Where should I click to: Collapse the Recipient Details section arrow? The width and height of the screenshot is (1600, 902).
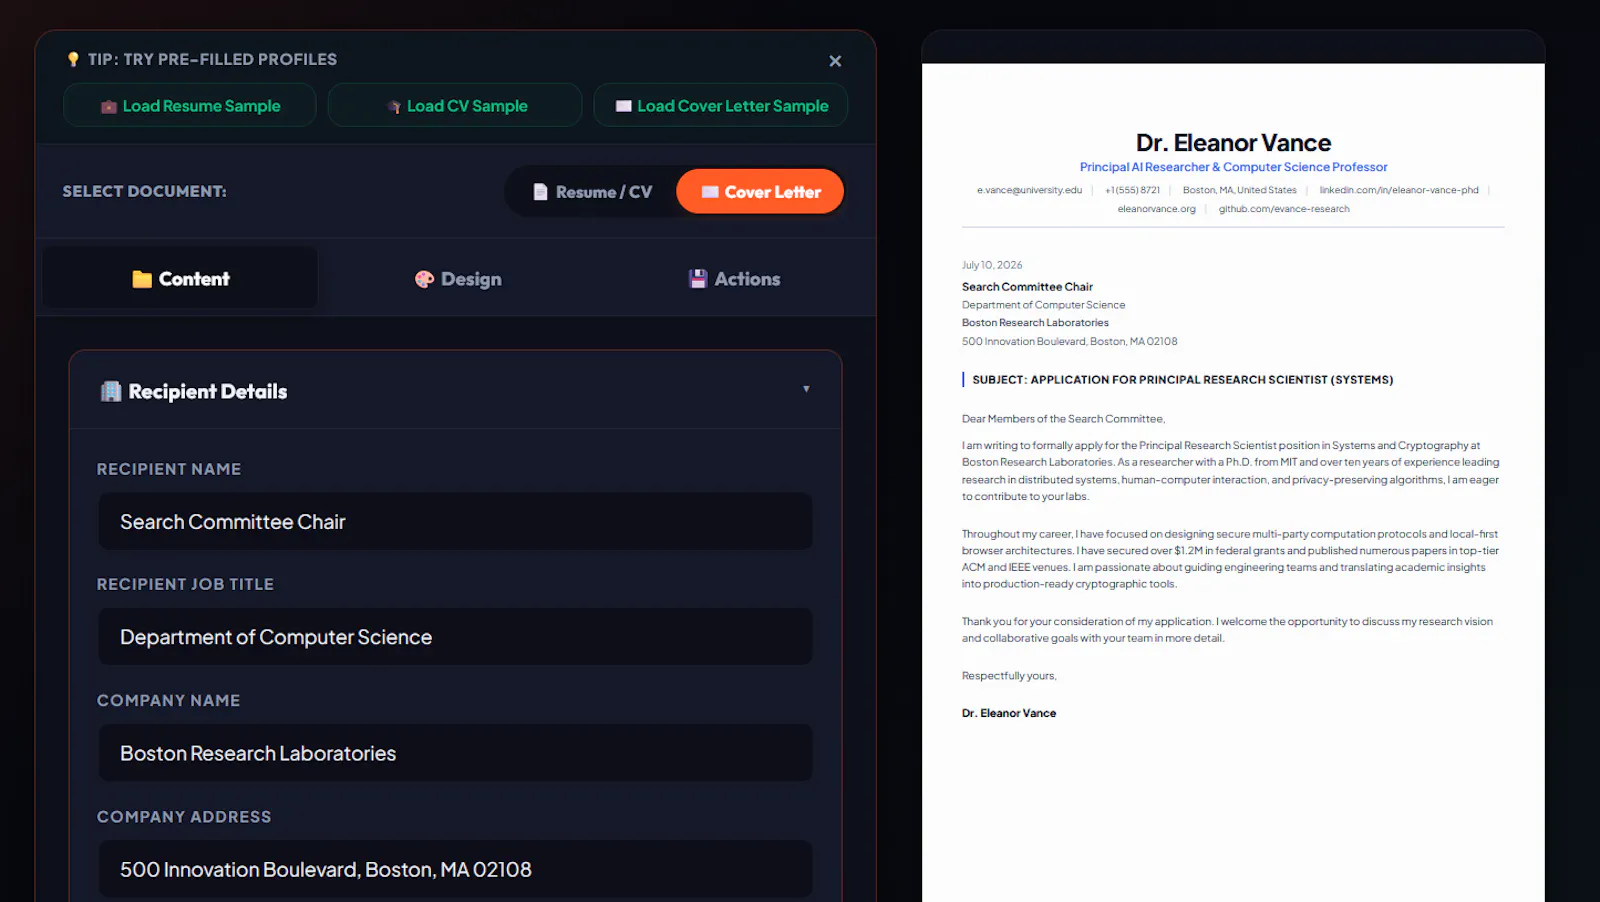[x=806, y=389]
